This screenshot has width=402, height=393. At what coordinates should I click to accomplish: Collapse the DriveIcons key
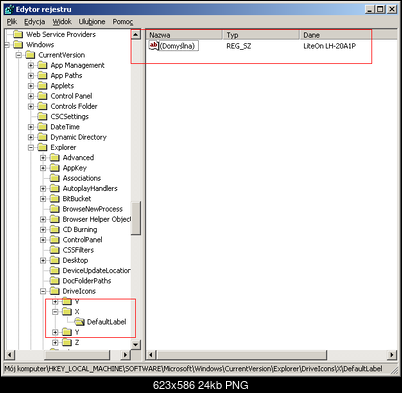pos(43,291)
